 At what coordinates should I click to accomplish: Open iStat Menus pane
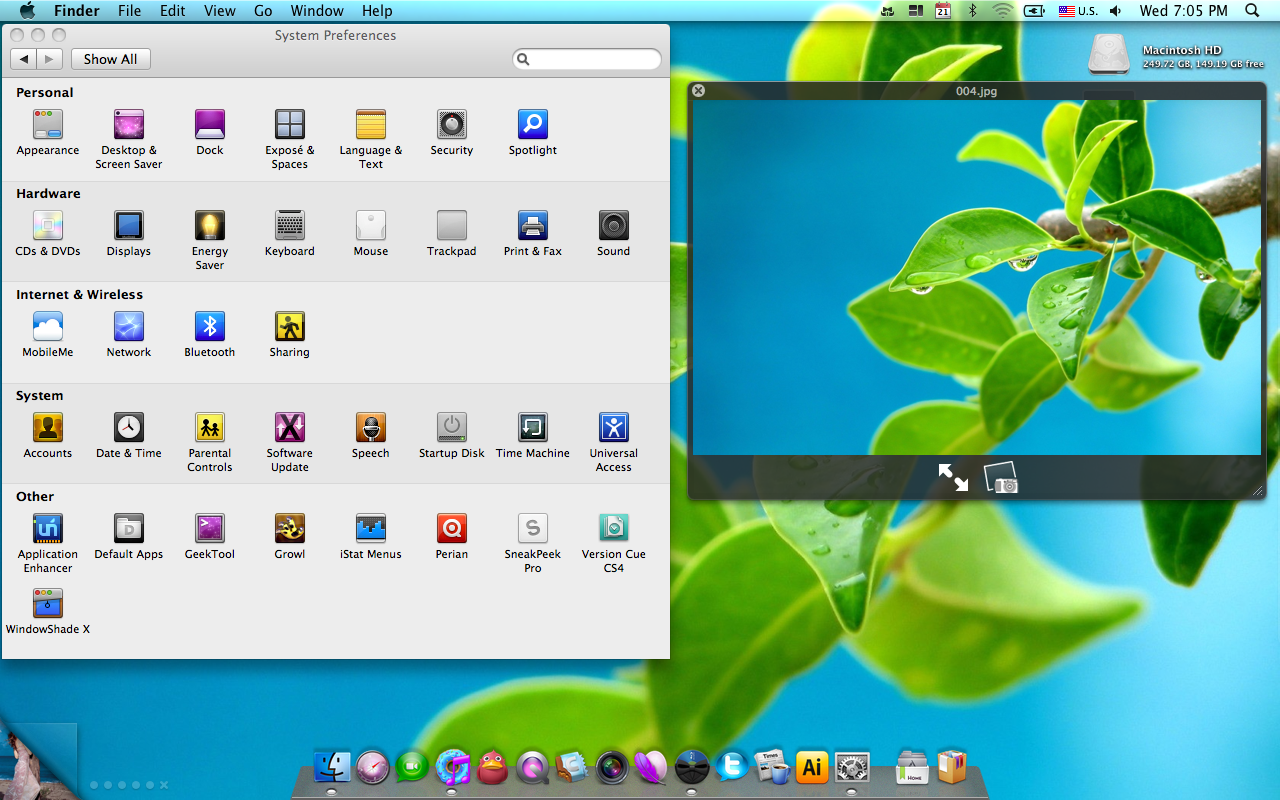tap(371, 536)
